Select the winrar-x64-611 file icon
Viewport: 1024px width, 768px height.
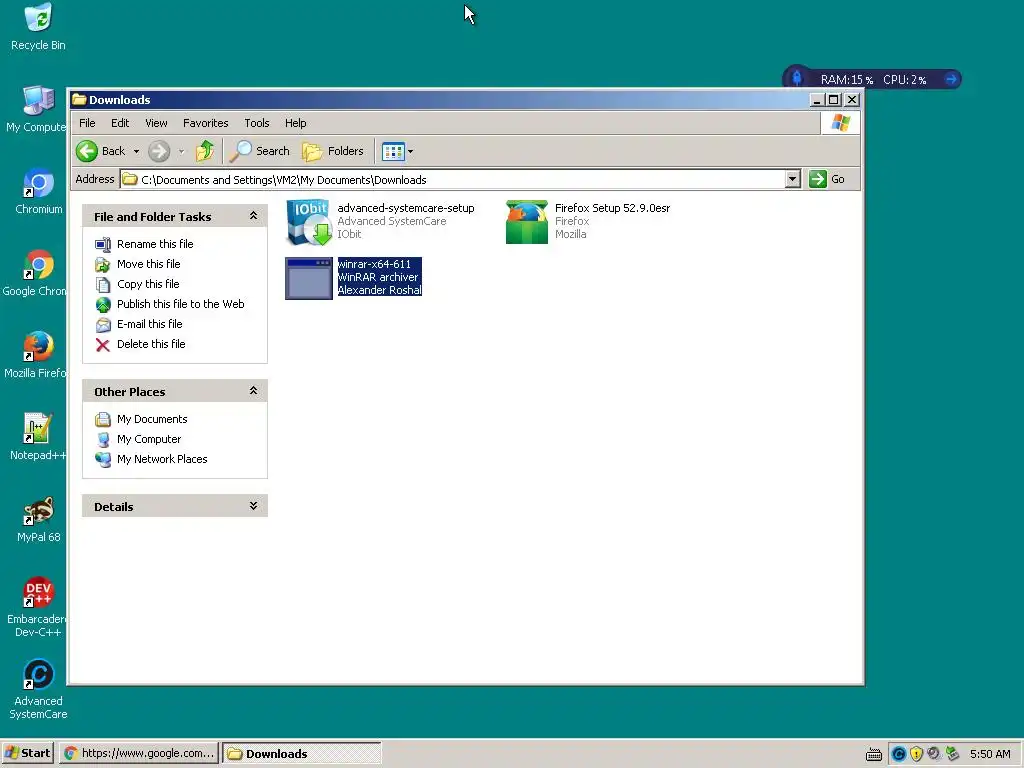(x=309, y=278)
